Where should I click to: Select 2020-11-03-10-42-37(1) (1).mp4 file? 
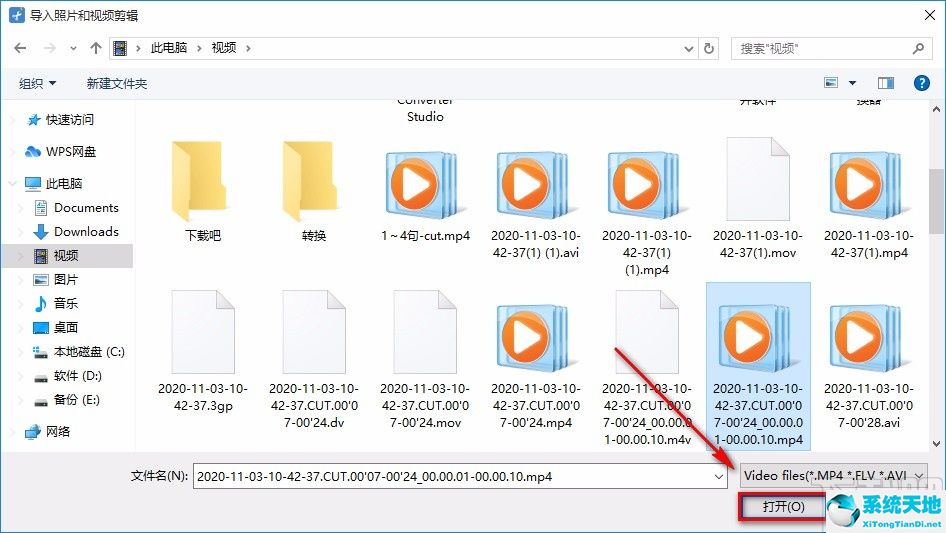[x=647, y=211]
